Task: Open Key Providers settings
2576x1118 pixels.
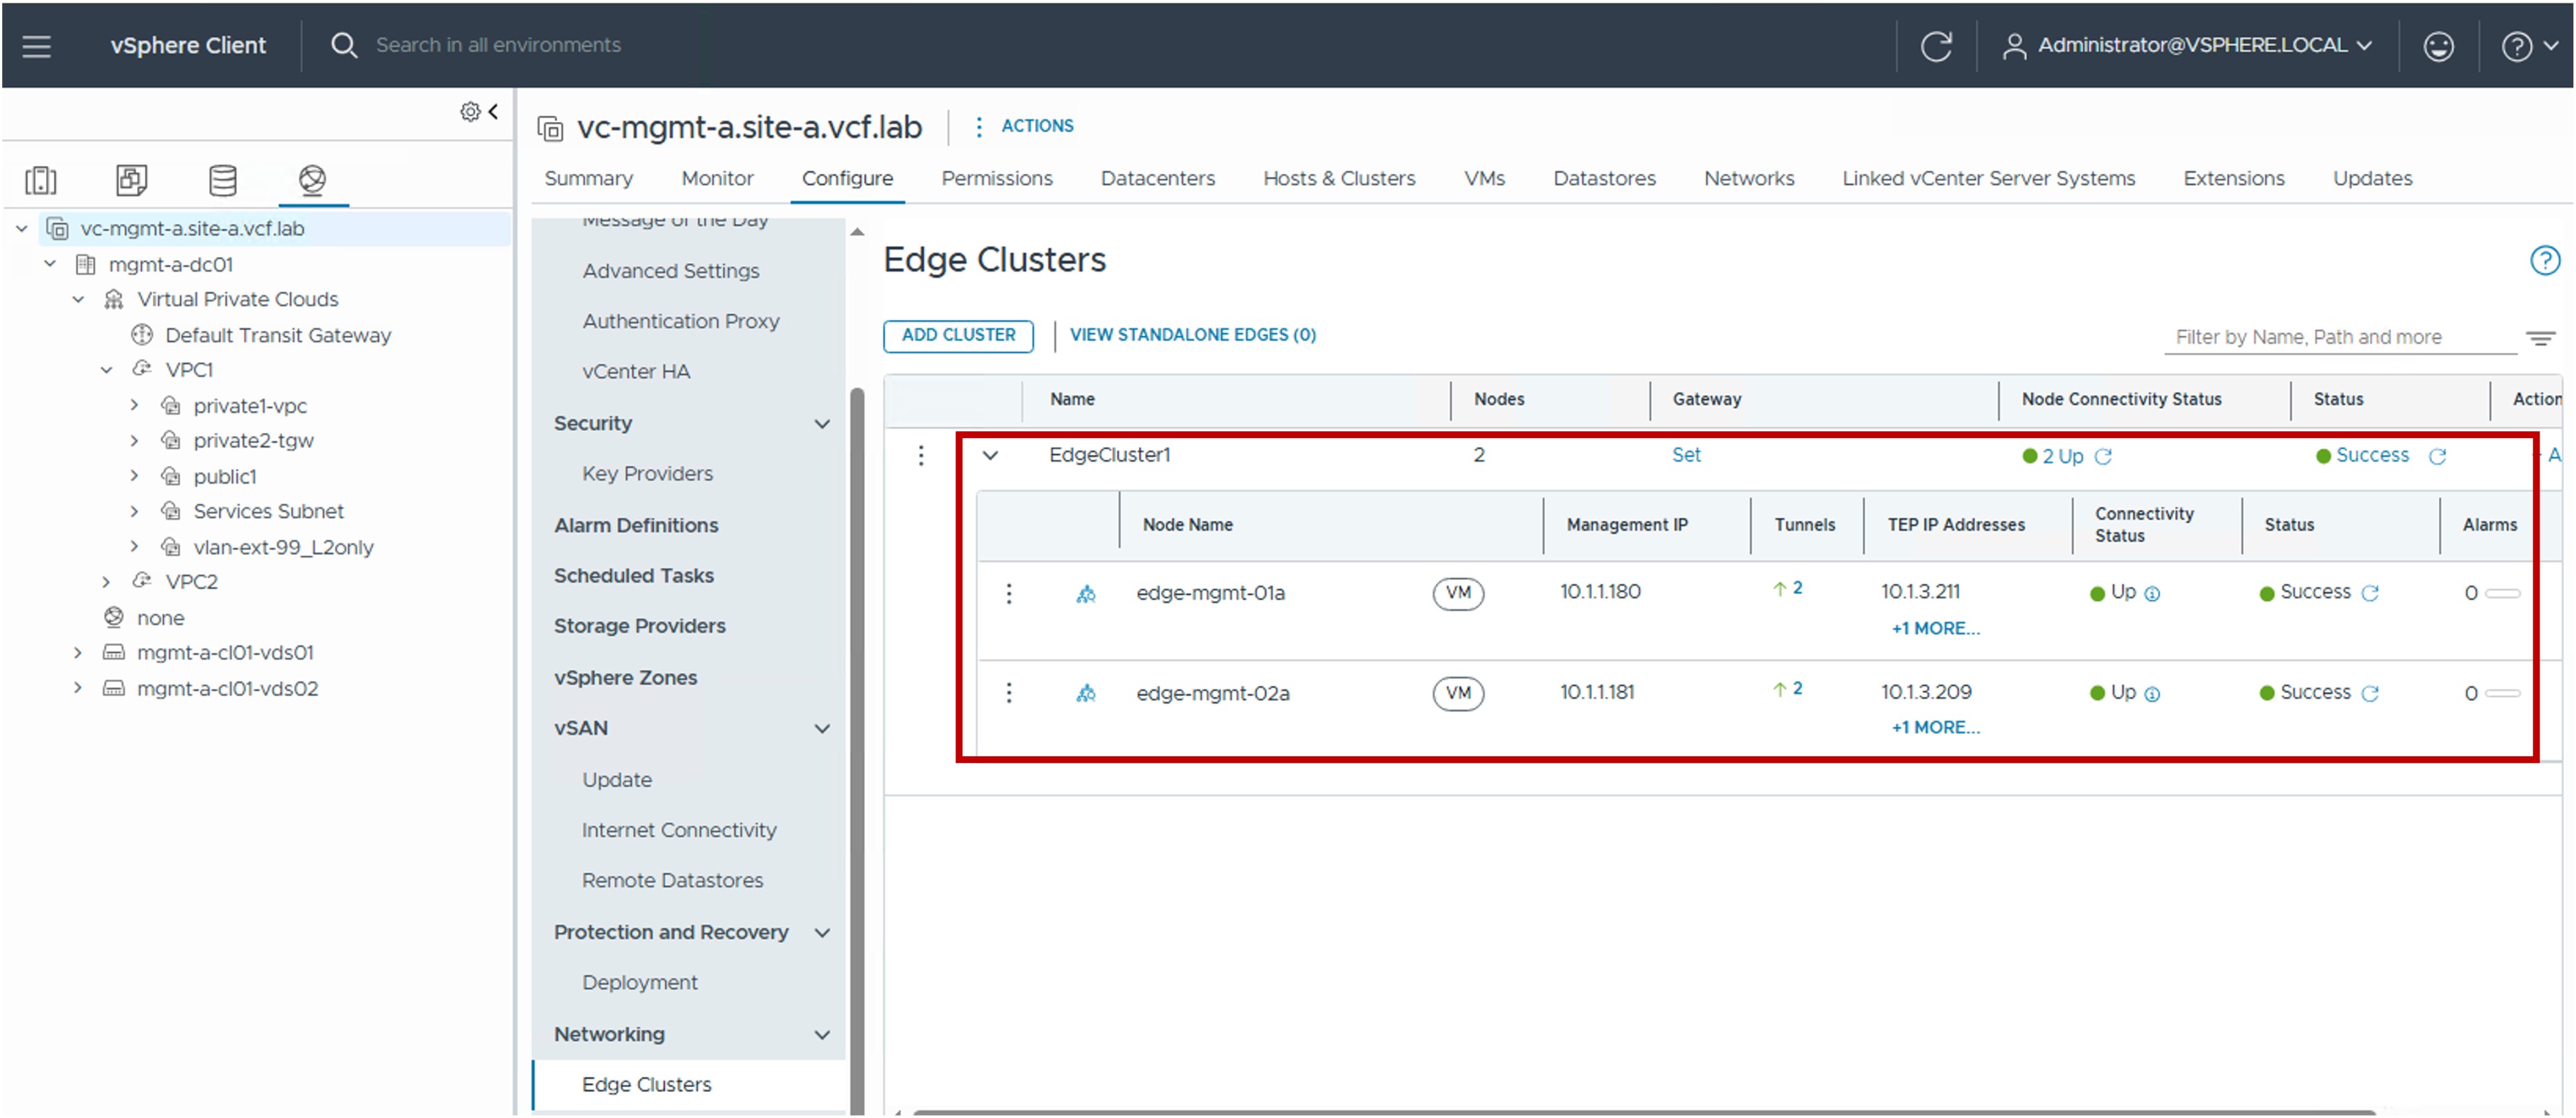Action: 647,474
